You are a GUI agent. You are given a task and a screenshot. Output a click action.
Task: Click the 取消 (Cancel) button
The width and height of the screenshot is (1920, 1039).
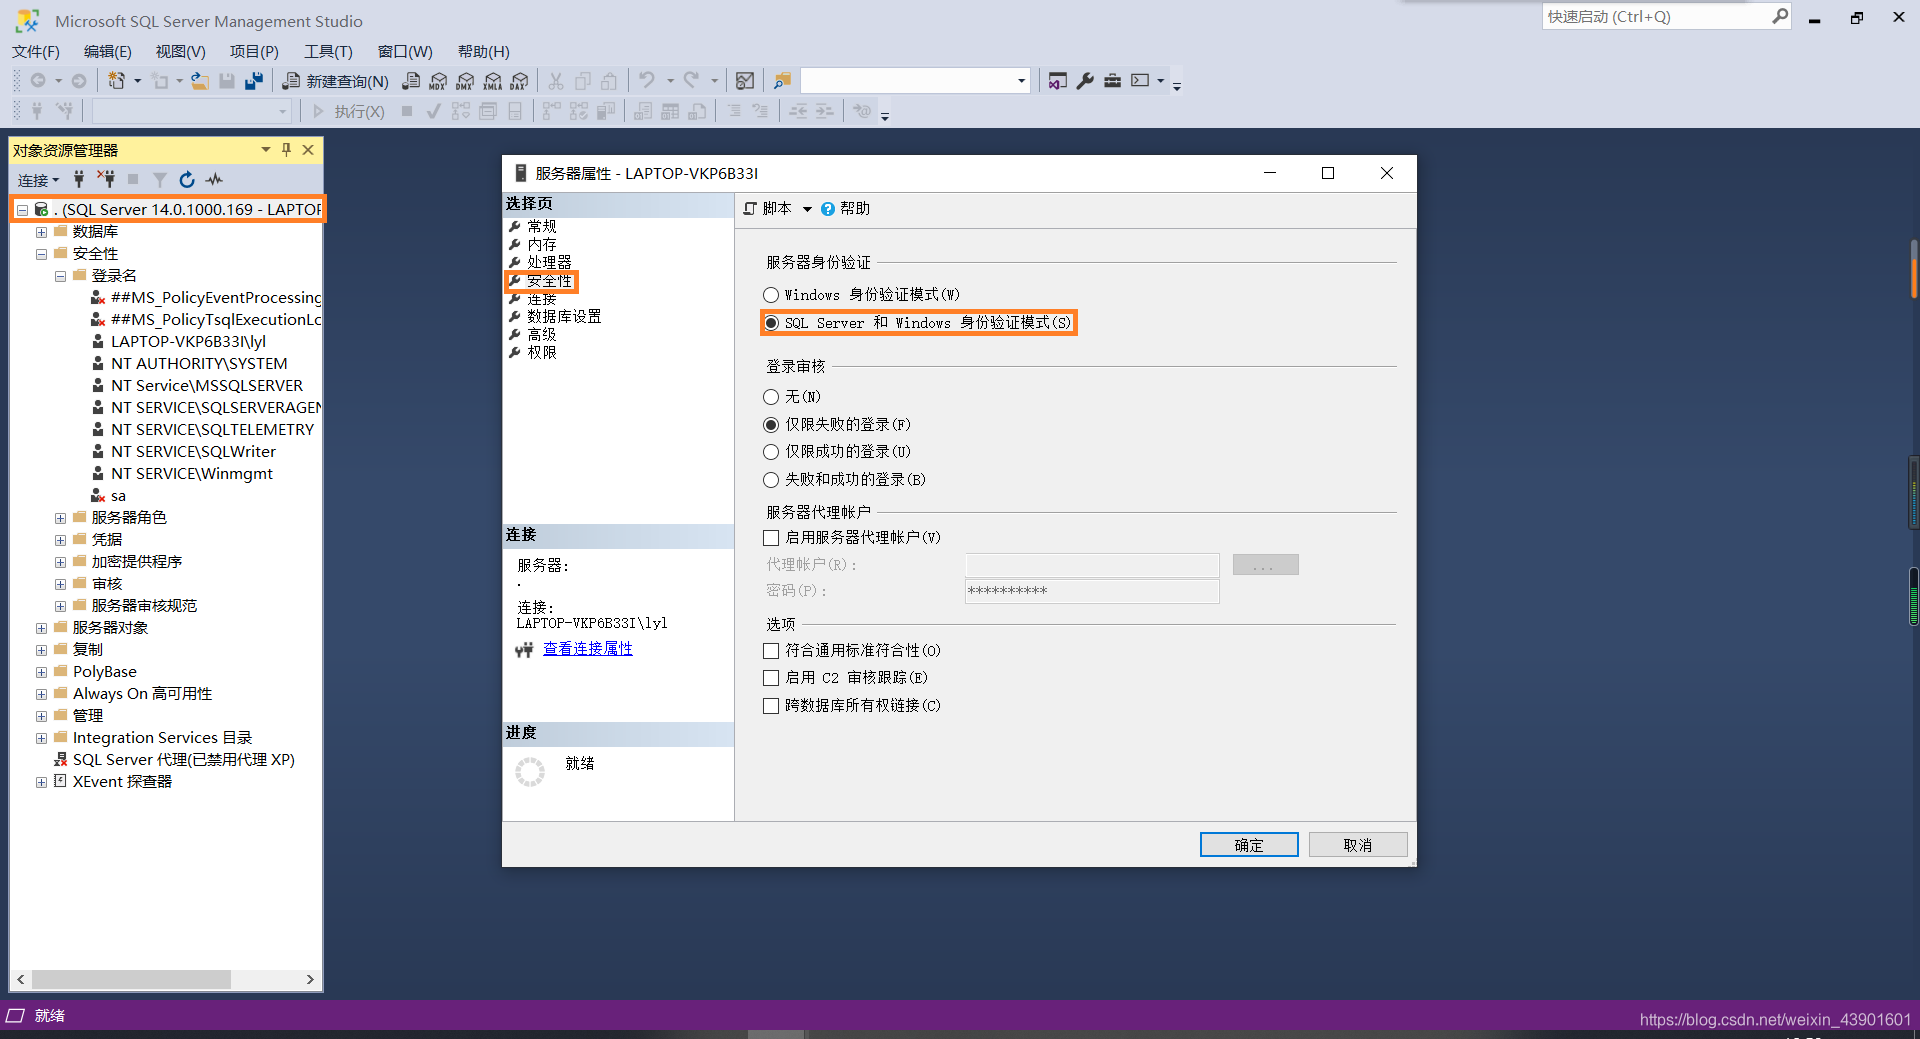coord(1358,845)
